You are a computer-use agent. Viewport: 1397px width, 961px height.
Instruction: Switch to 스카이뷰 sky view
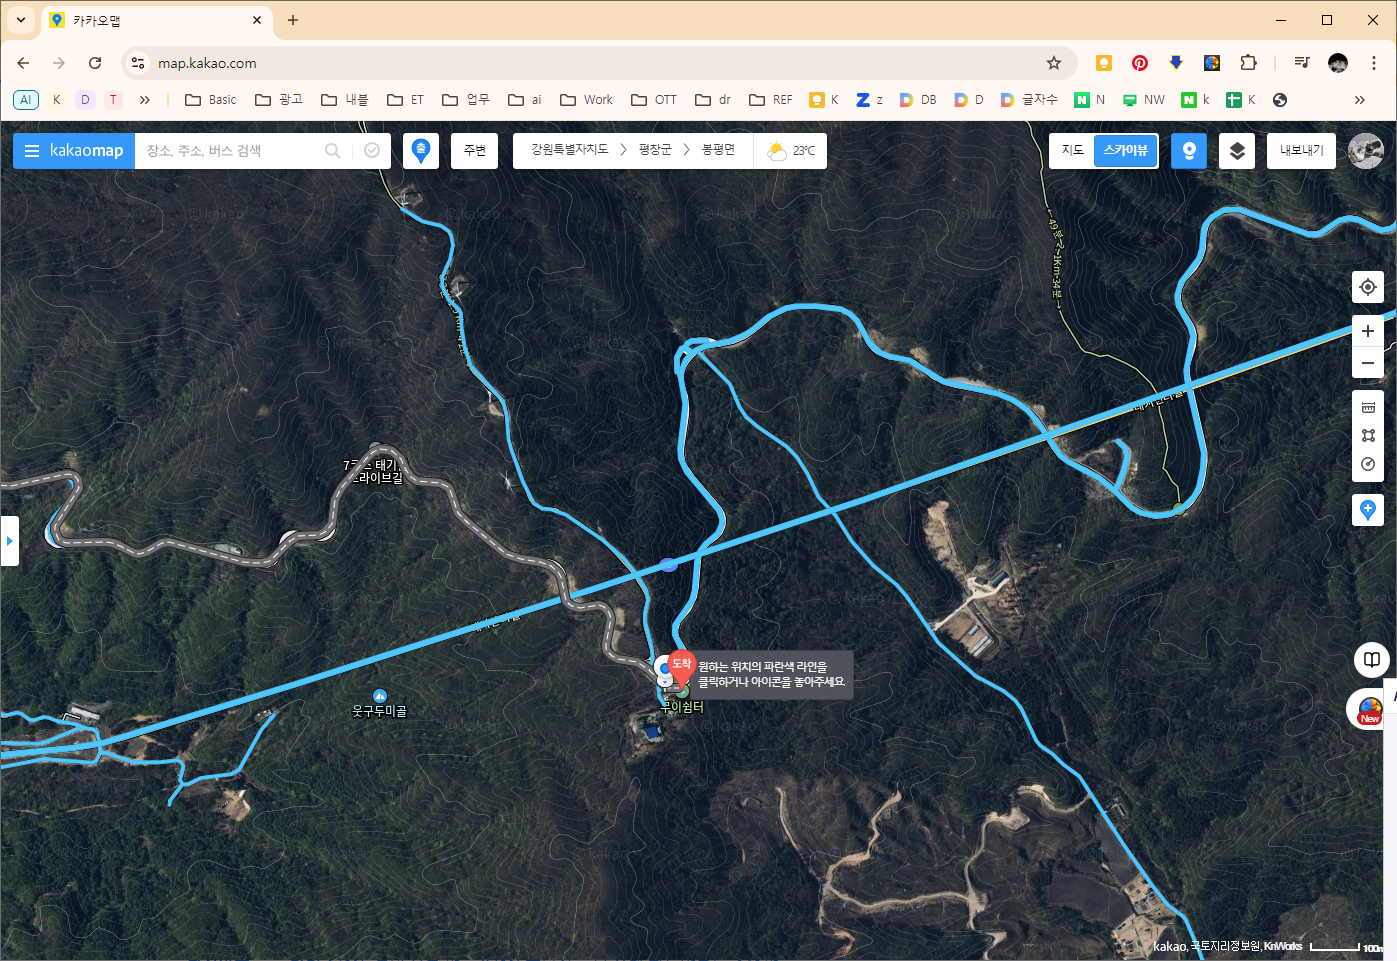[1126, 151]
